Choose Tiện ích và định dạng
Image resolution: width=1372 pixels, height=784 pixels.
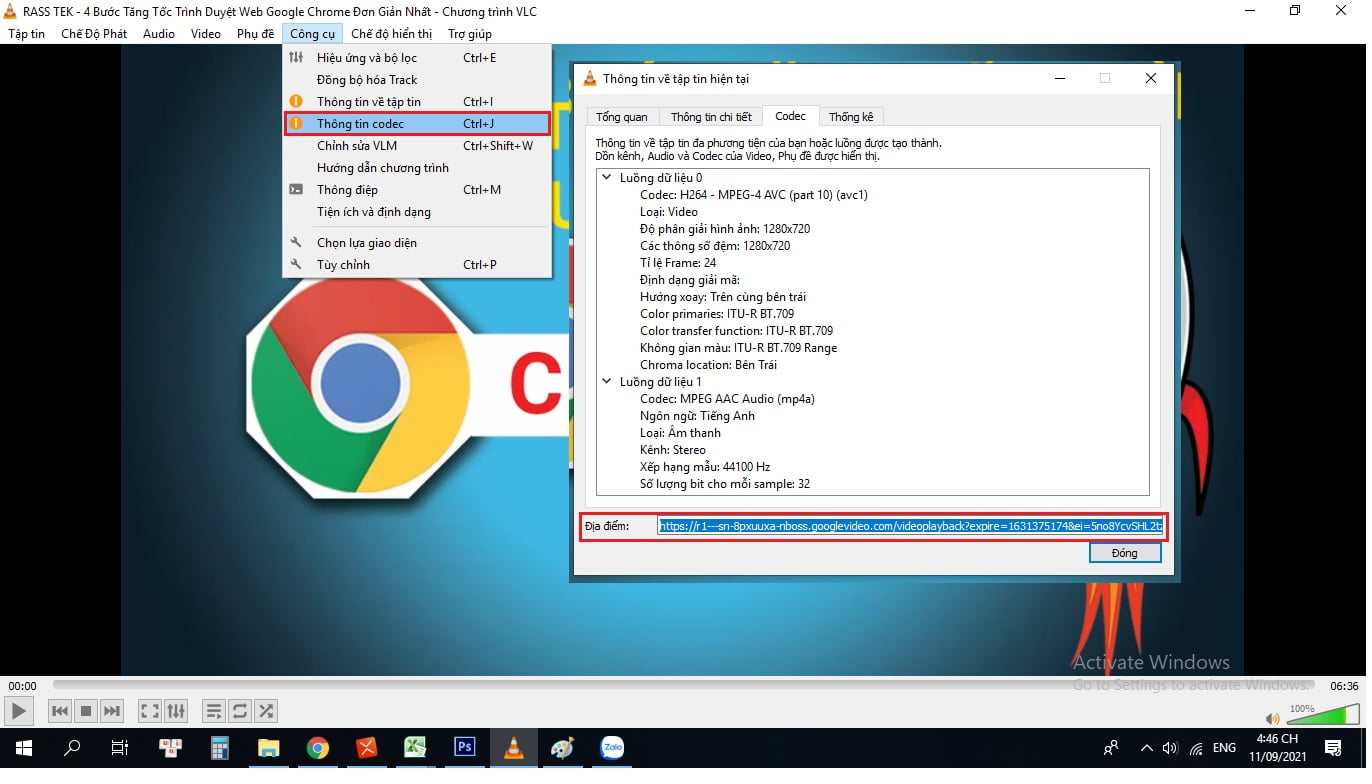(x=417, y=212)
